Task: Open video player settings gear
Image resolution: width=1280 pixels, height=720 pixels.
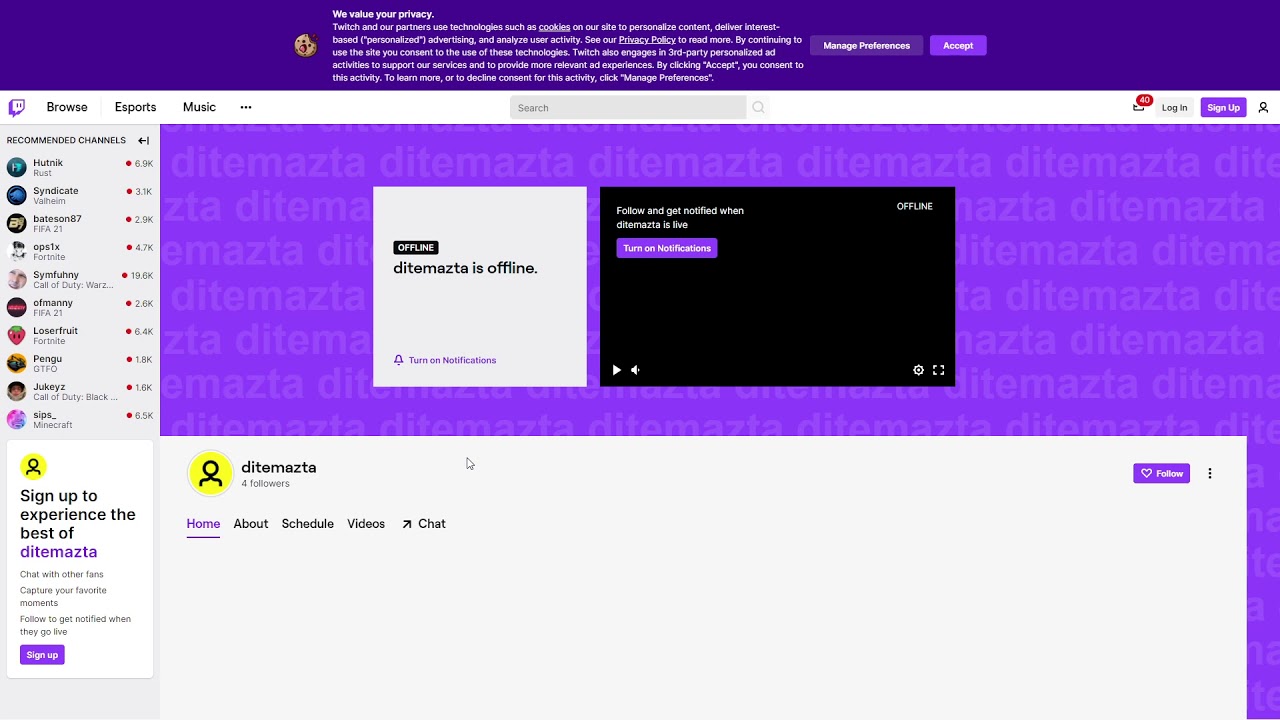Action: point(918,370)
